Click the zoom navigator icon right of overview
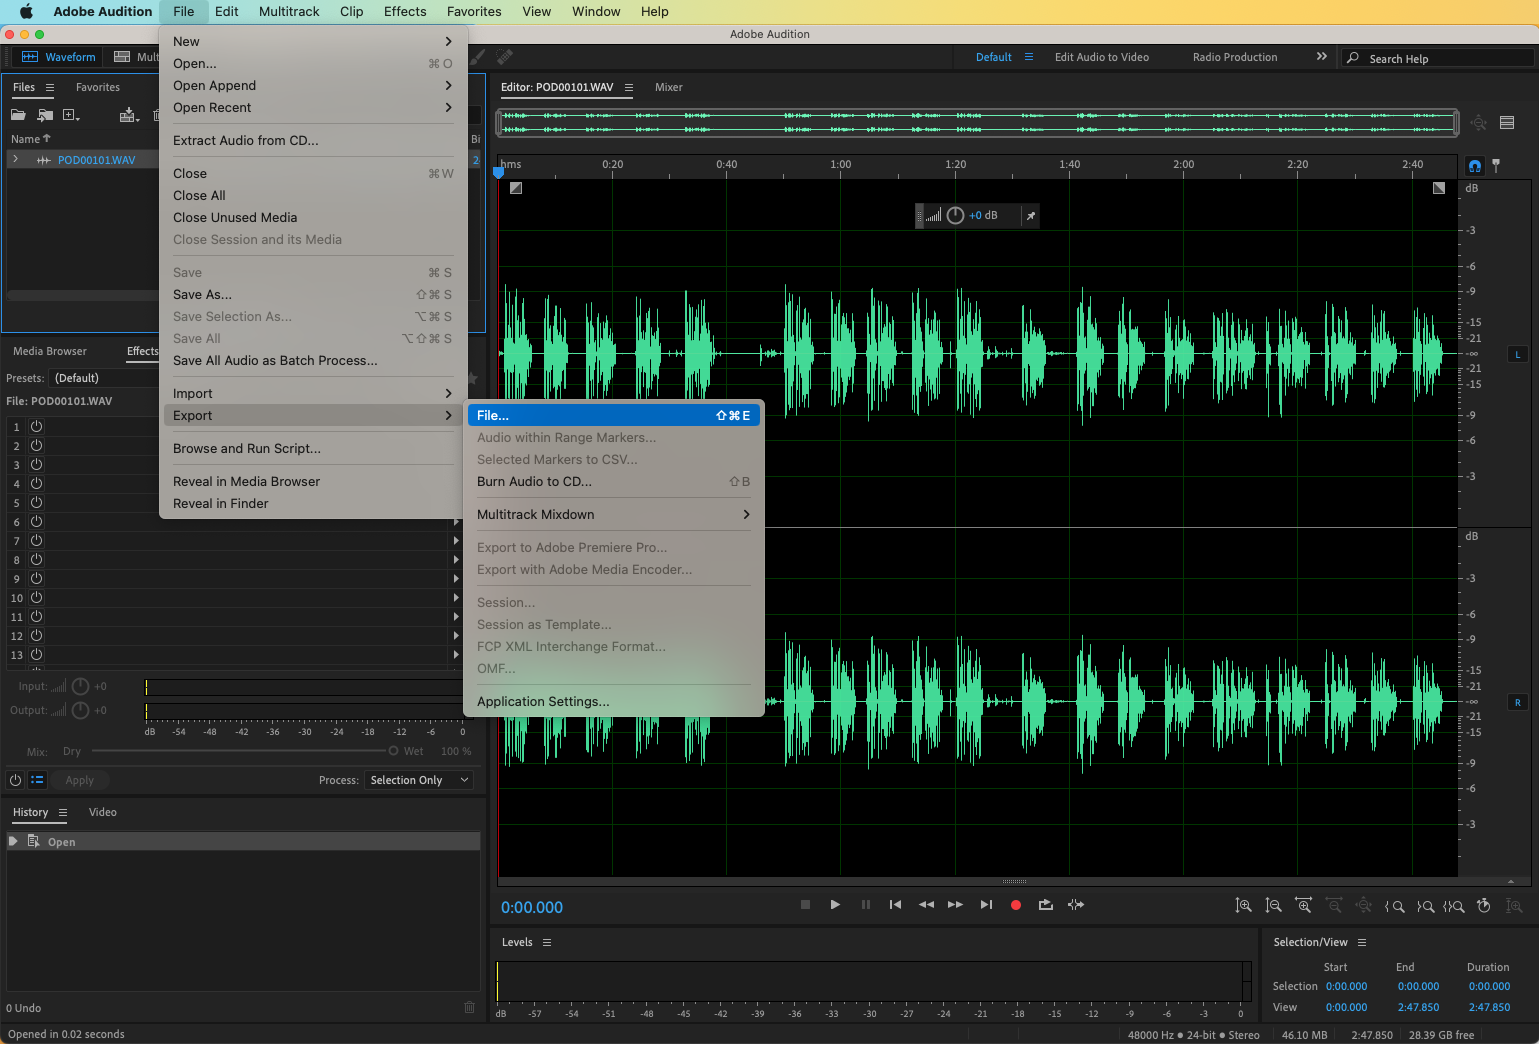1539x1044 pixels. point(1479,123)
